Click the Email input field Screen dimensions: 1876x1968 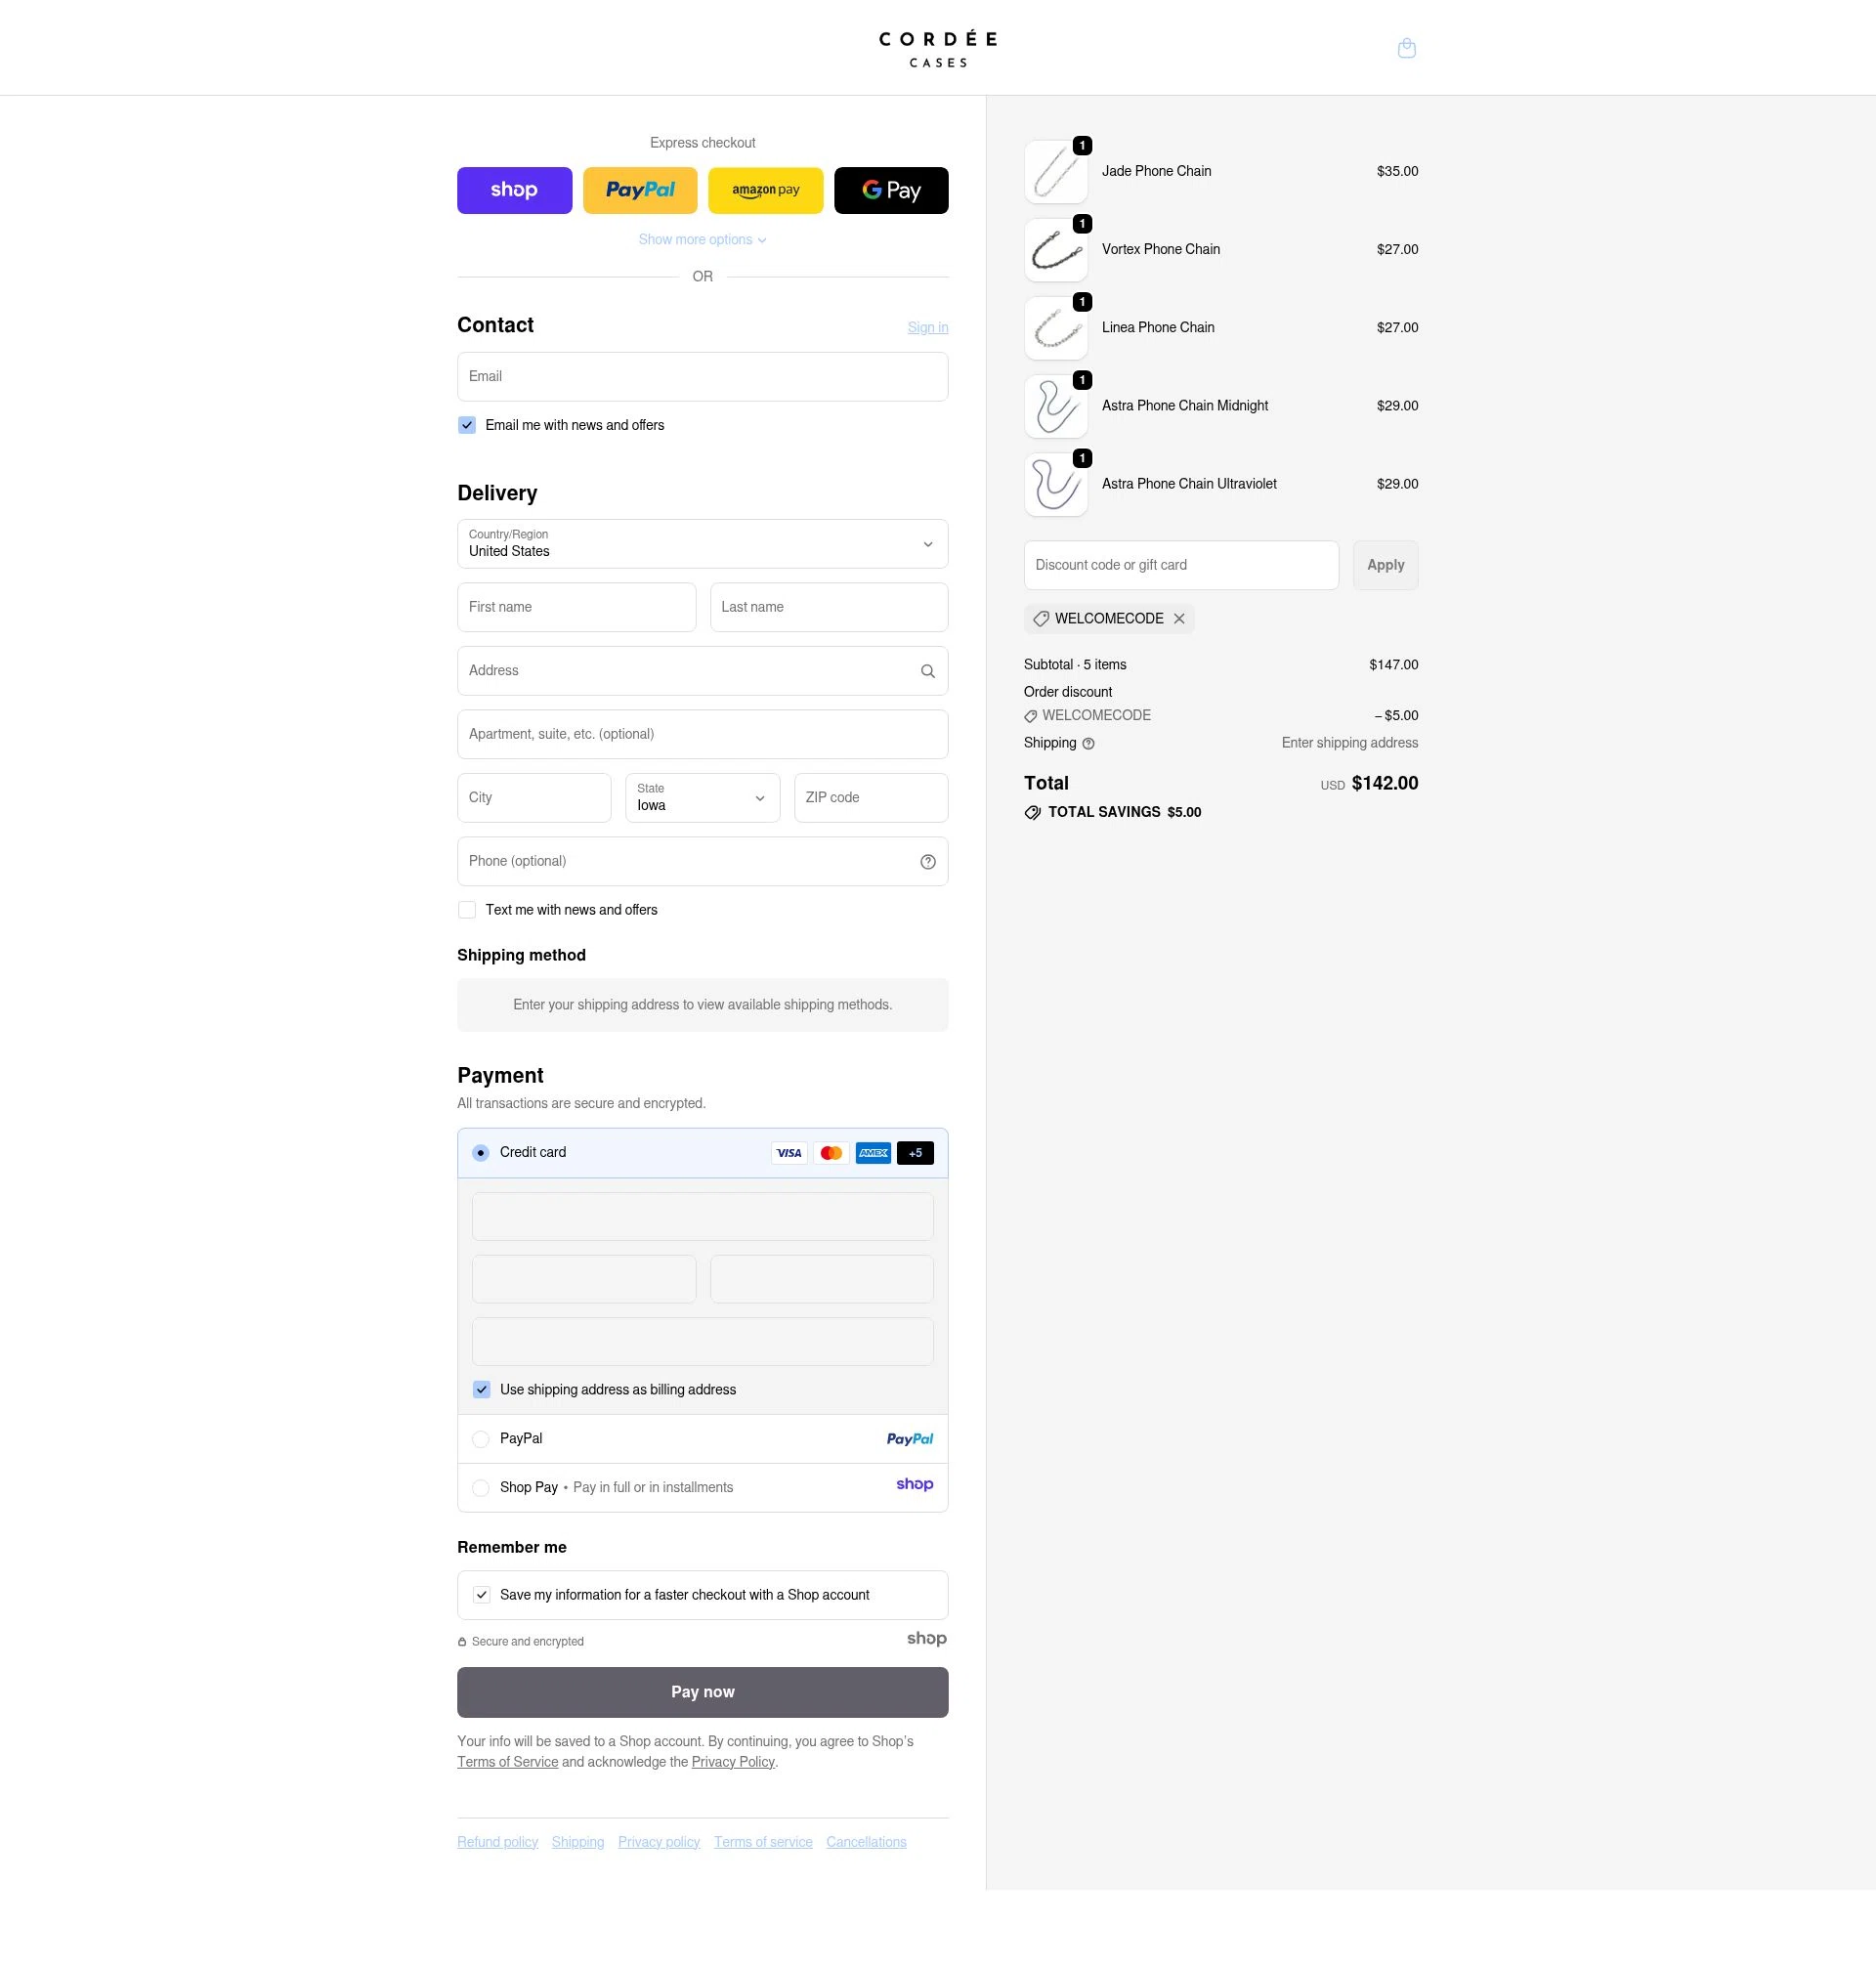(702, 376)
